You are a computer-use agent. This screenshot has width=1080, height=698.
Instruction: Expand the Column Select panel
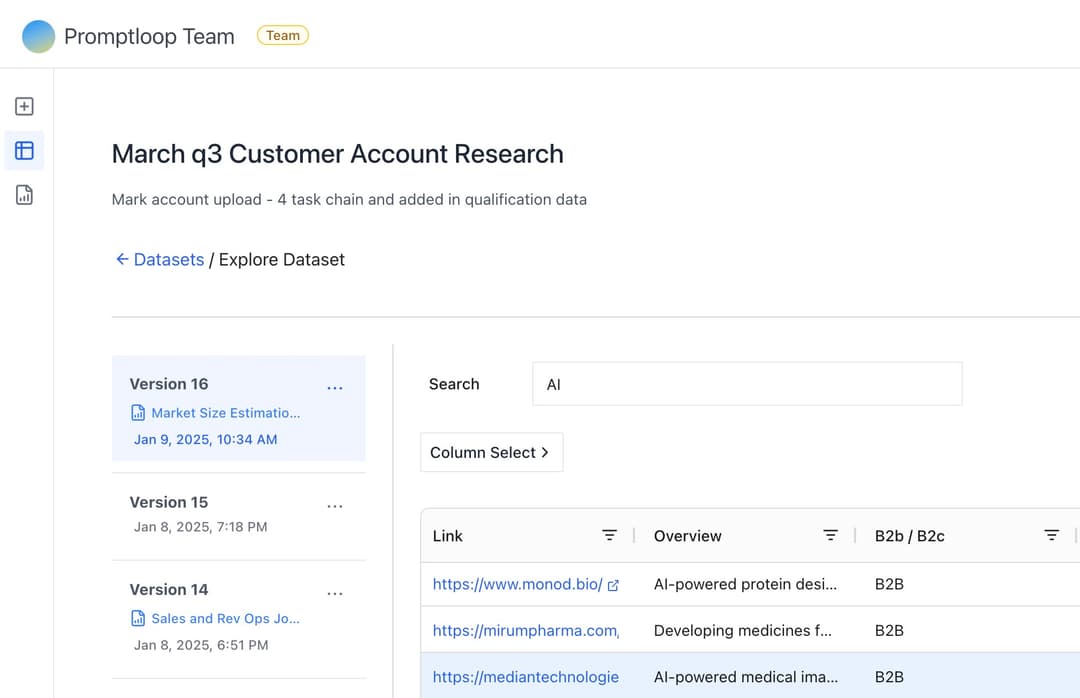(491, 452)
